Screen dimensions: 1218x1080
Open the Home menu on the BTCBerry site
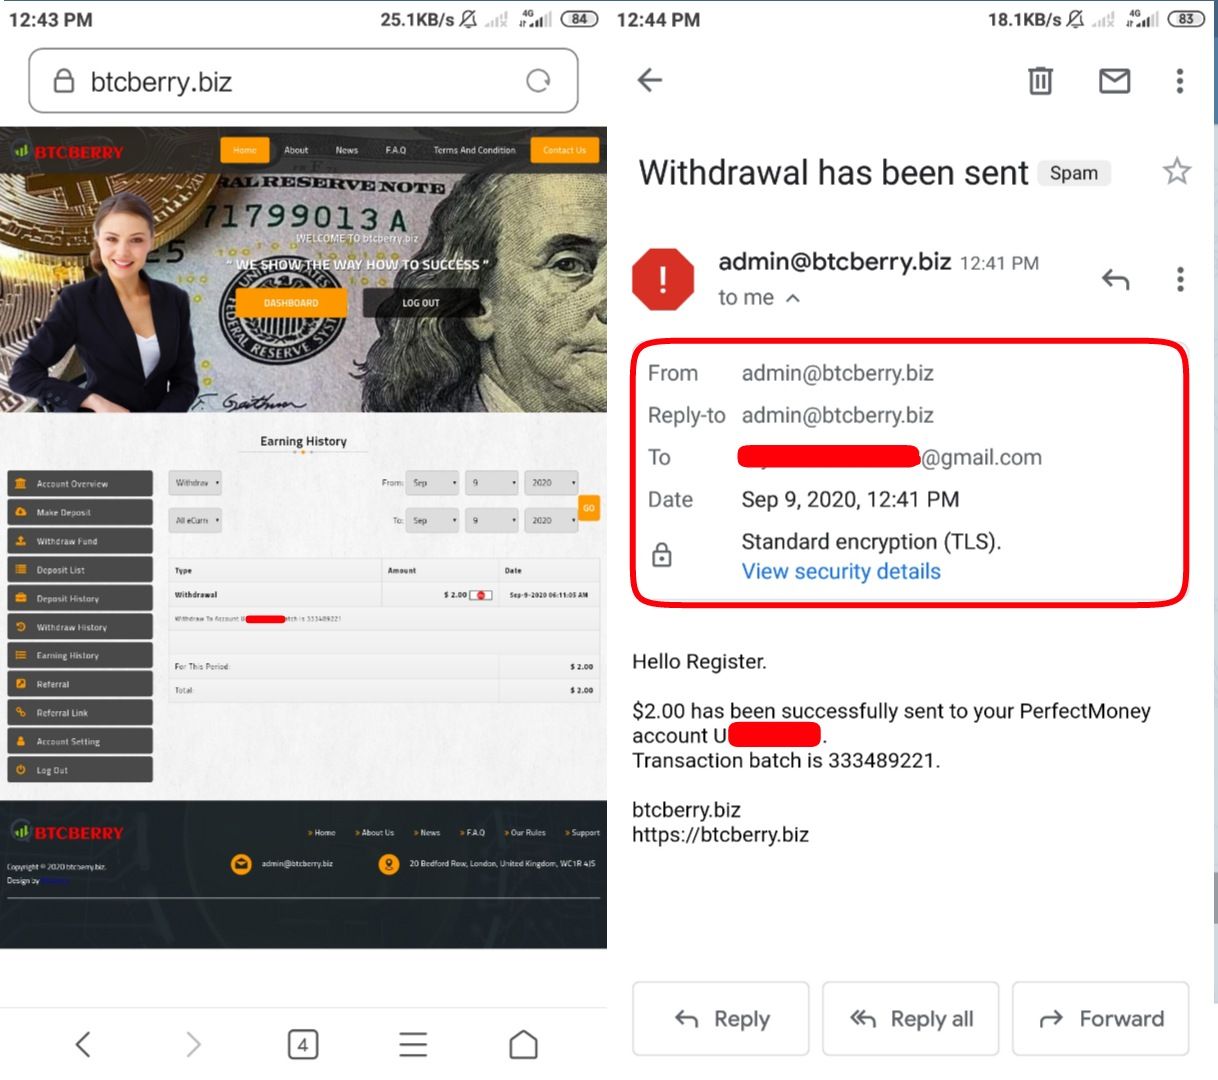coord(245,150)
